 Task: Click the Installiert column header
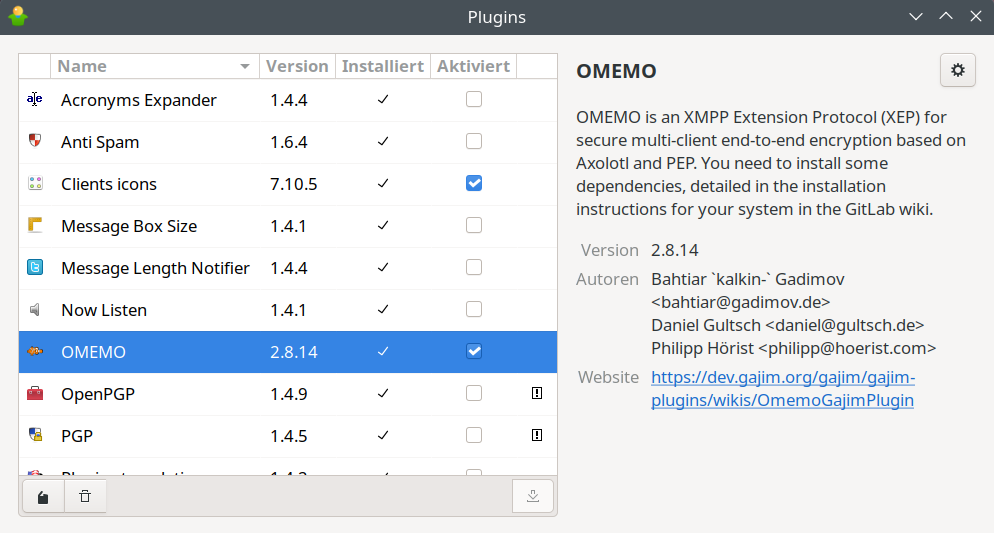383,67
